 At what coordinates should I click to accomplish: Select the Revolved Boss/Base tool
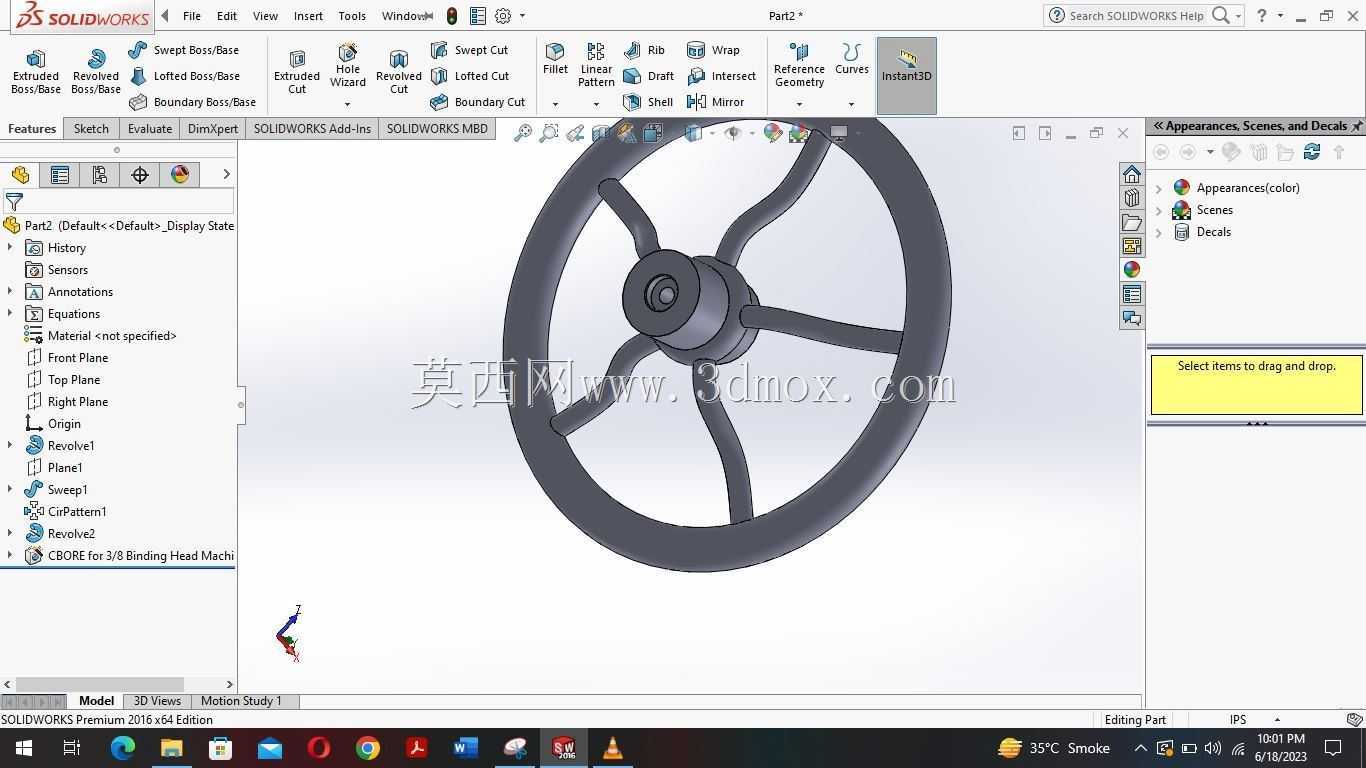tap(96, 72)
